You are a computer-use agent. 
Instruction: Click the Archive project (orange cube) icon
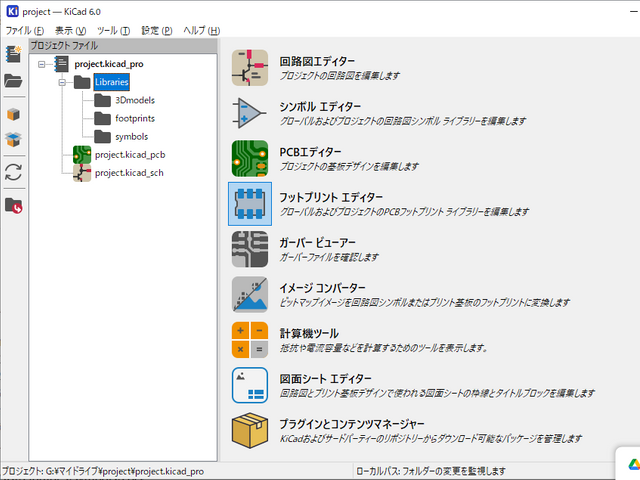(13, 114)
